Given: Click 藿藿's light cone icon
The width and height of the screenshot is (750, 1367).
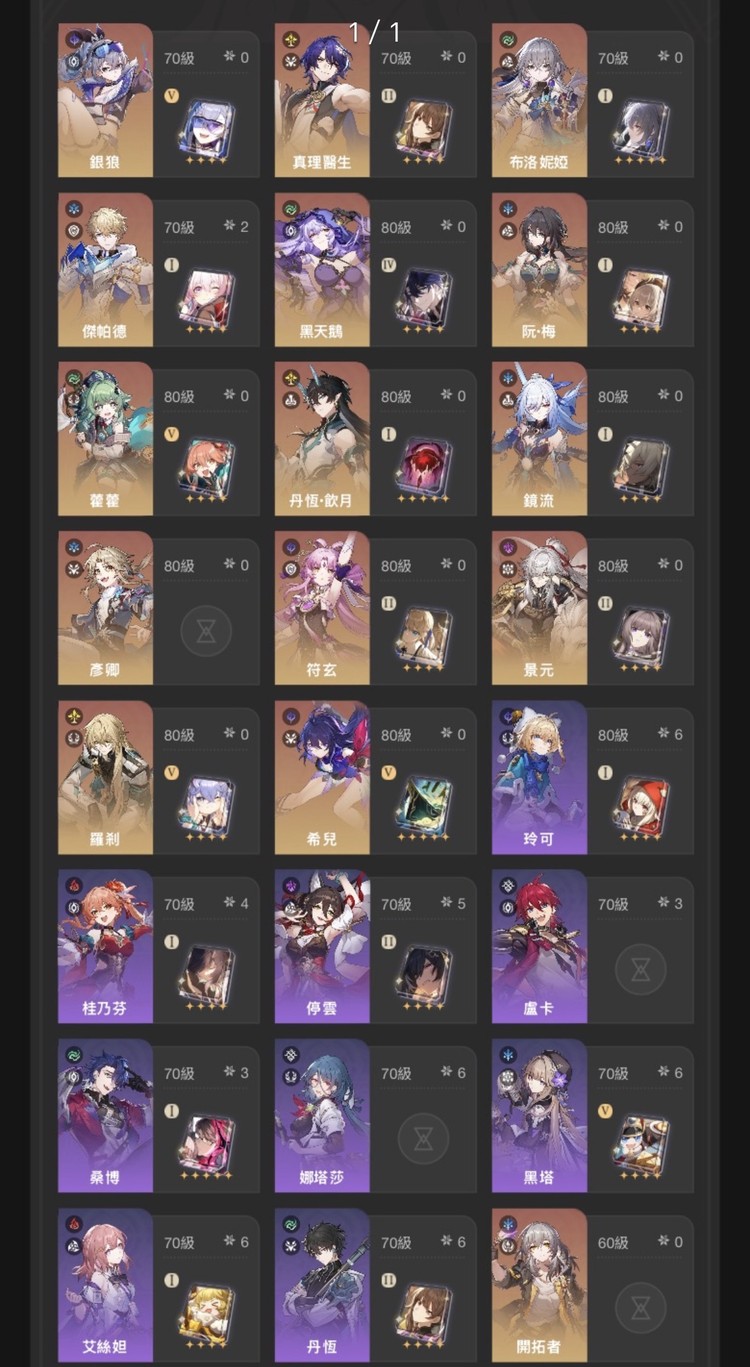Looking at the screenshot, I should (206, 467).
